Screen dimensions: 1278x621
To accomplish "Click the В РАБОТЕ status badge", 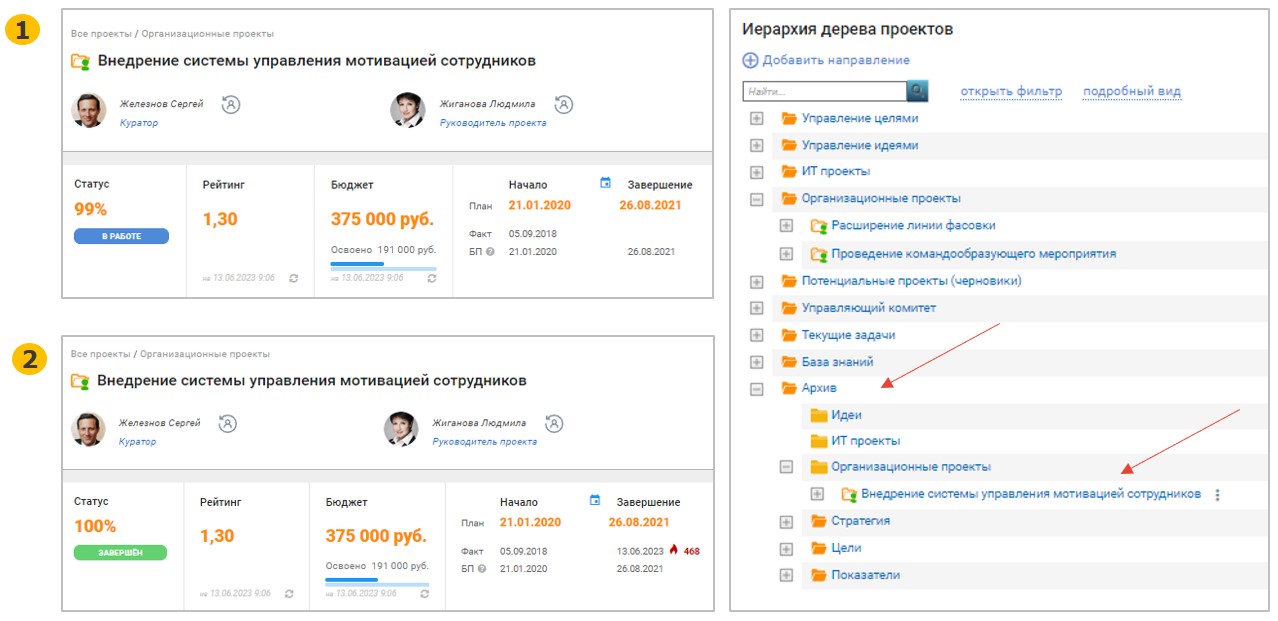I will tap(121, 236).
